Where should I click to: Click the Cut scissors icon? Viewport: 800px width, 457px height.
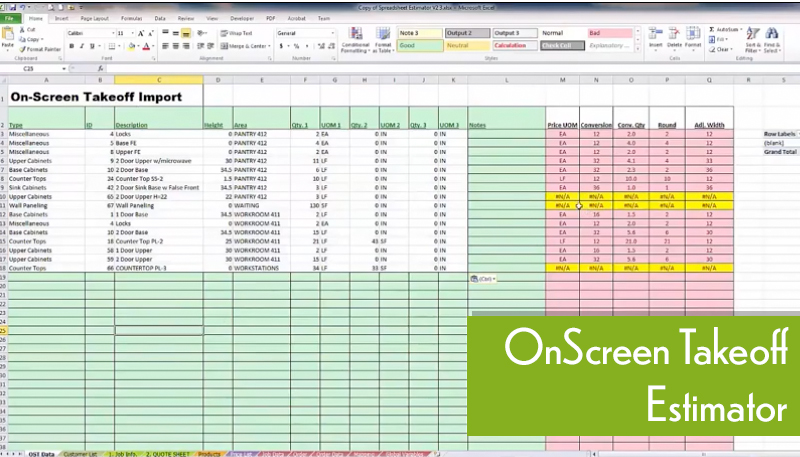[22, 30]
